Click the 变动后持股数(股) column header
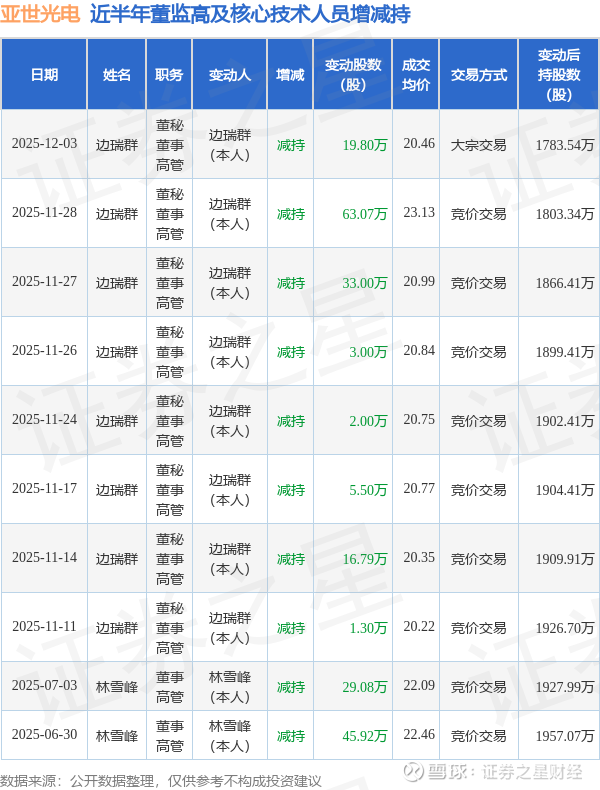This screenshot has width=600, height=790. click(559, 75)
